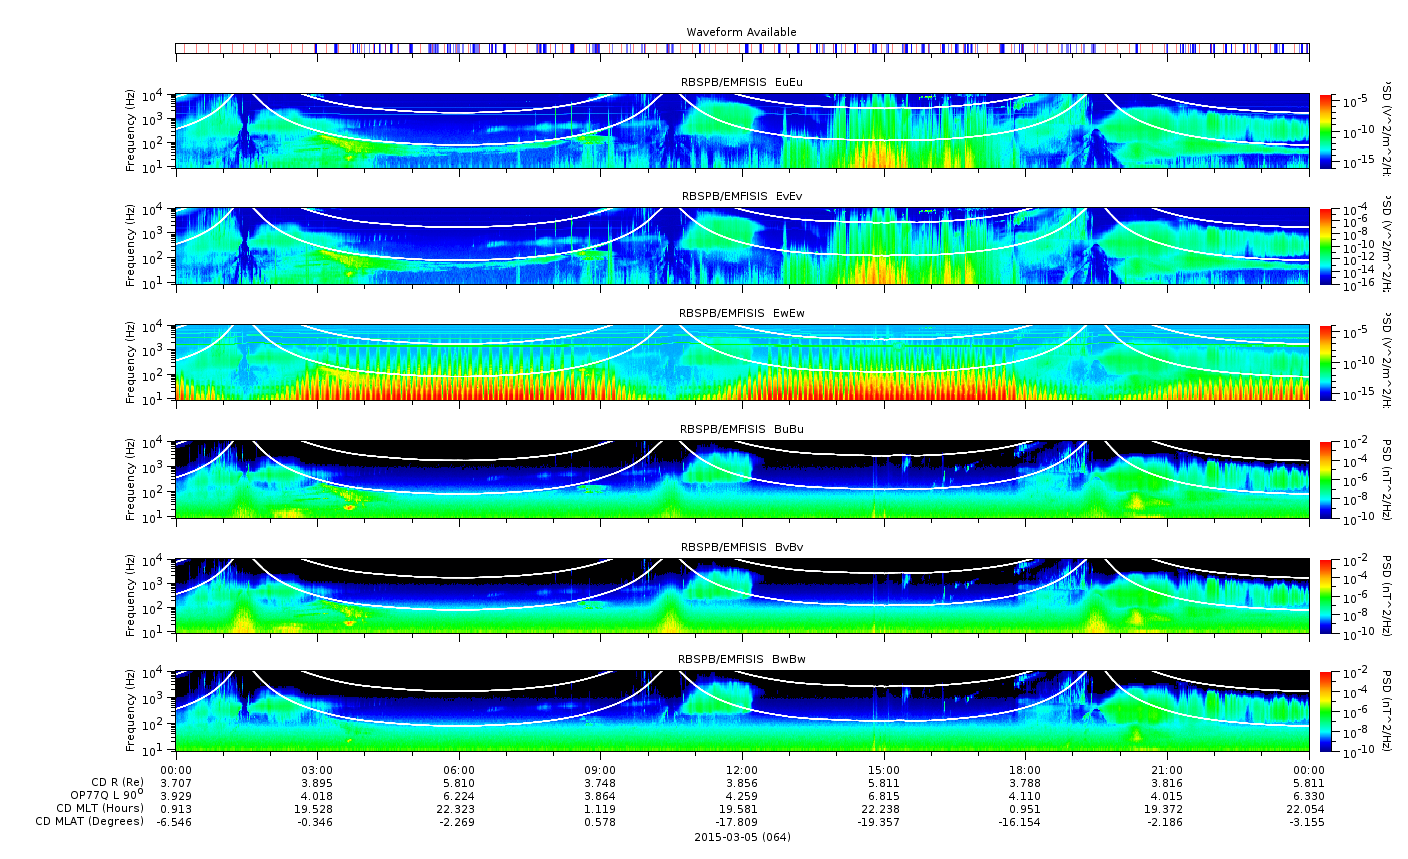Click the EvEv spectrogram panel

pos(742,246)
